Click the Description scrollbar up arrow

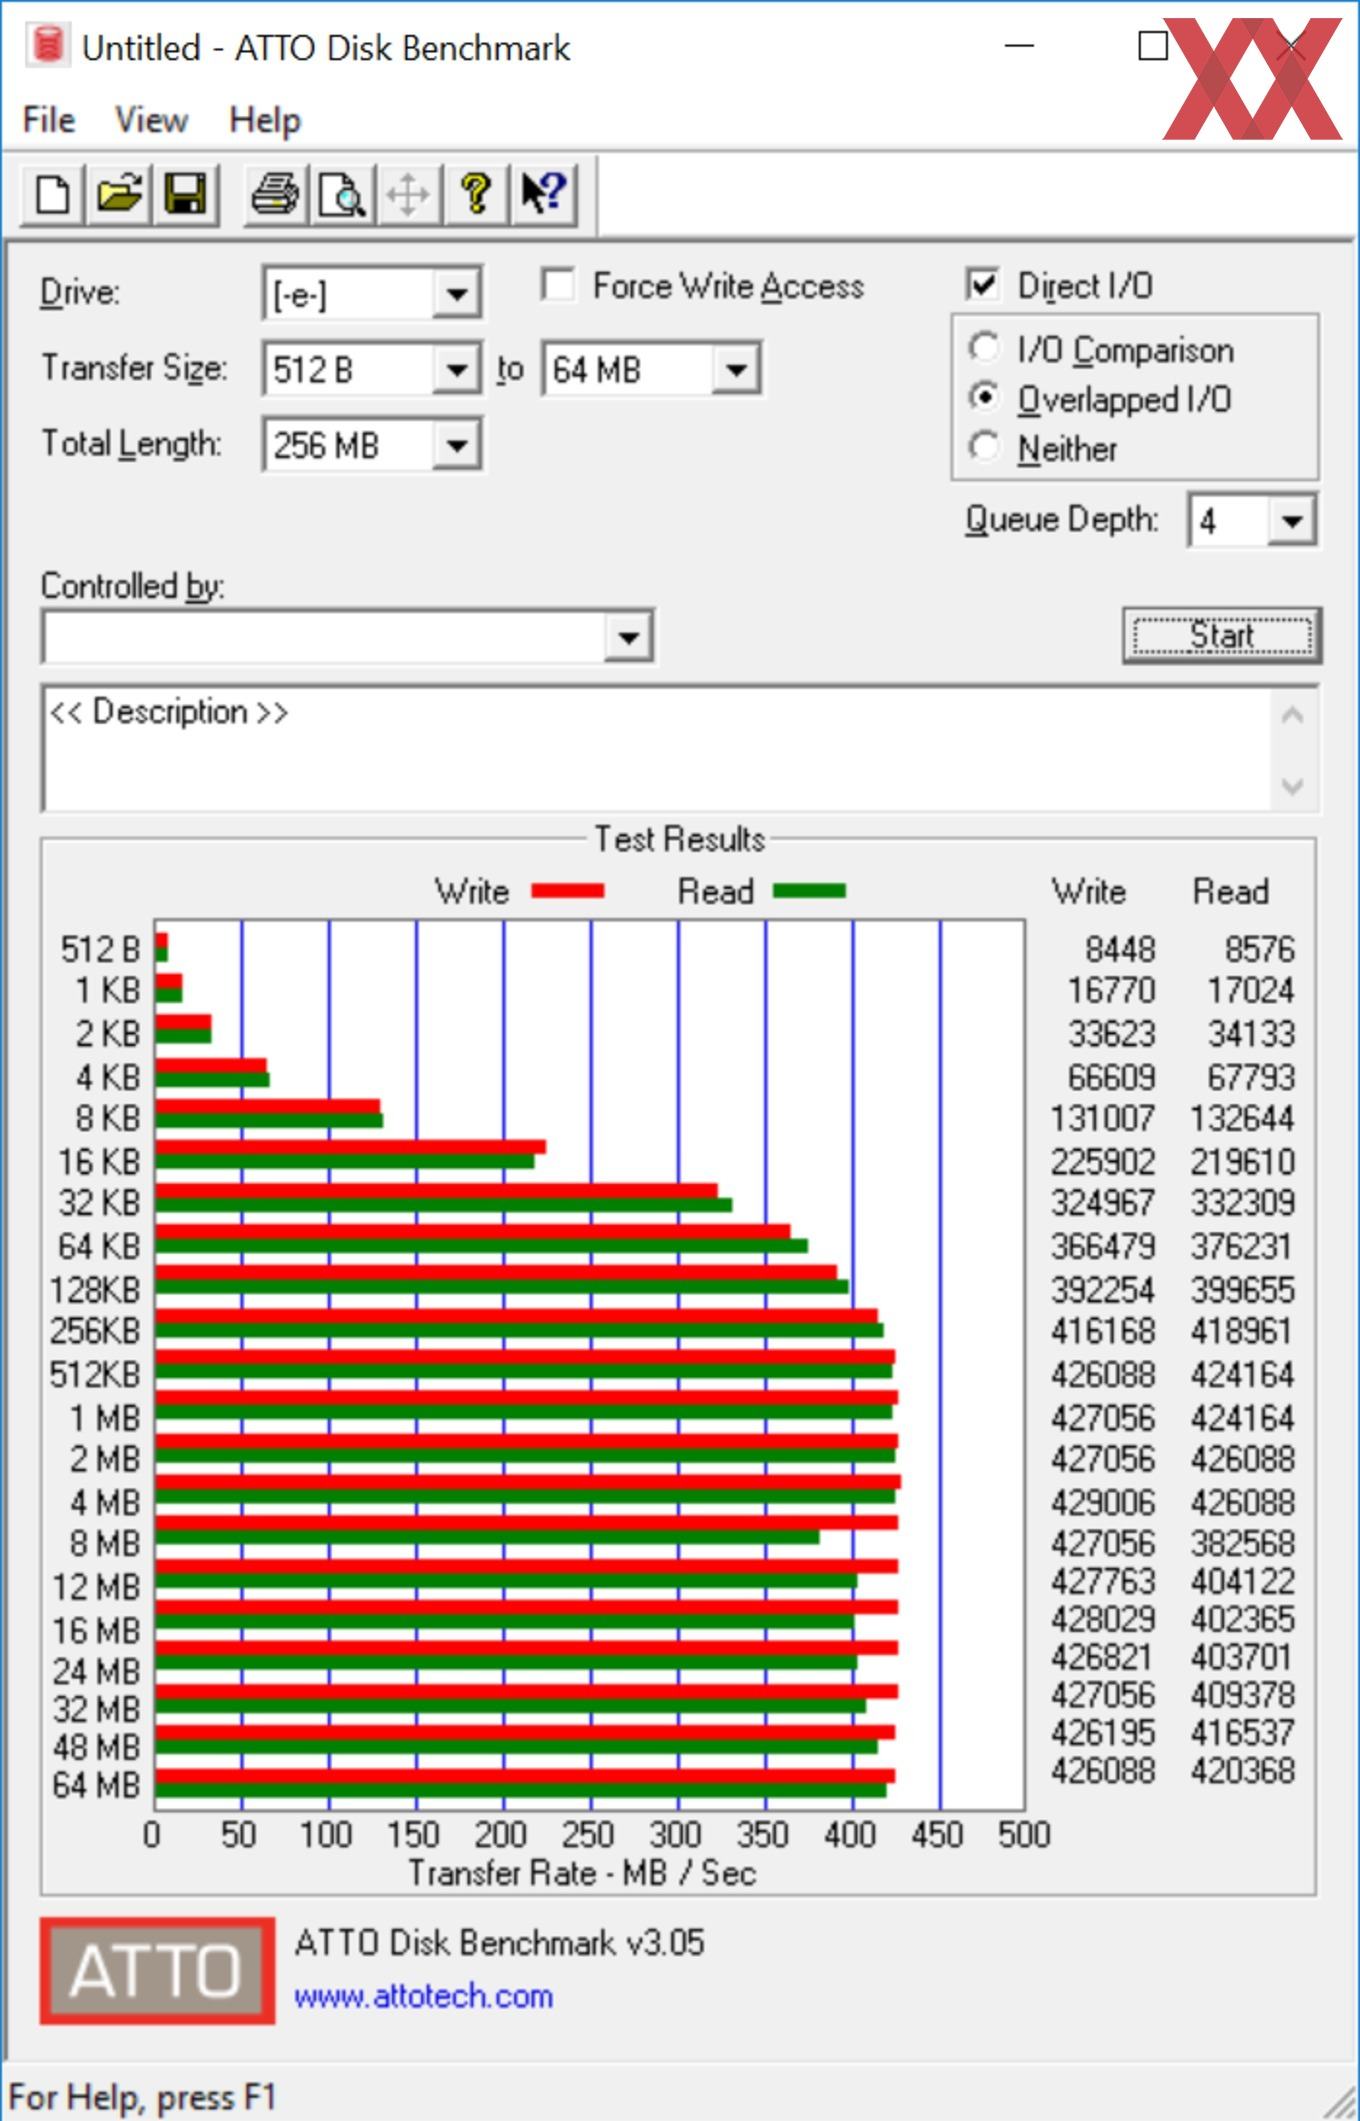[1292, 716]
